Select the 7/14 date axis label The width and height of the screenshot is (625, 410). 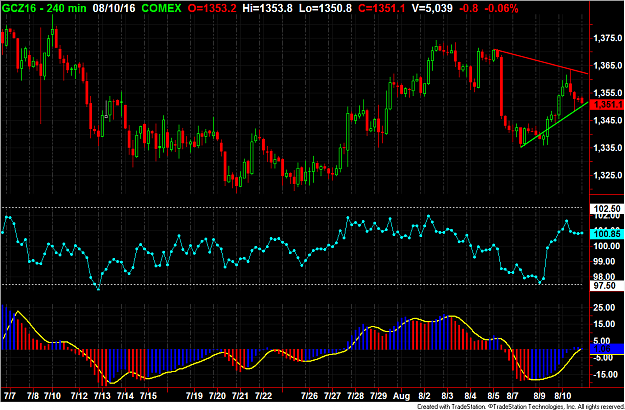coord(126,397)
